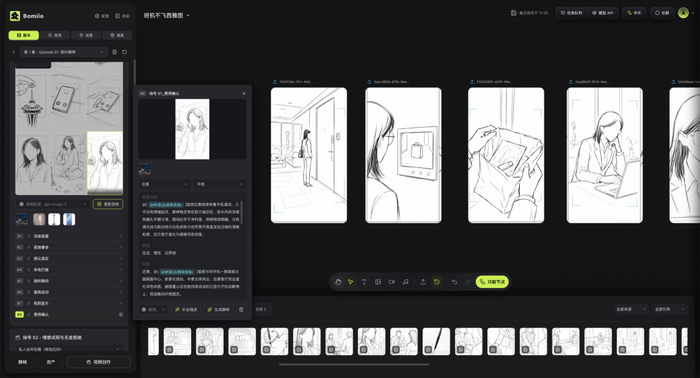Select the hallway door storyboard frame
Image resolution: width=700 pixels, height=378 pixels.
point(309,155)
